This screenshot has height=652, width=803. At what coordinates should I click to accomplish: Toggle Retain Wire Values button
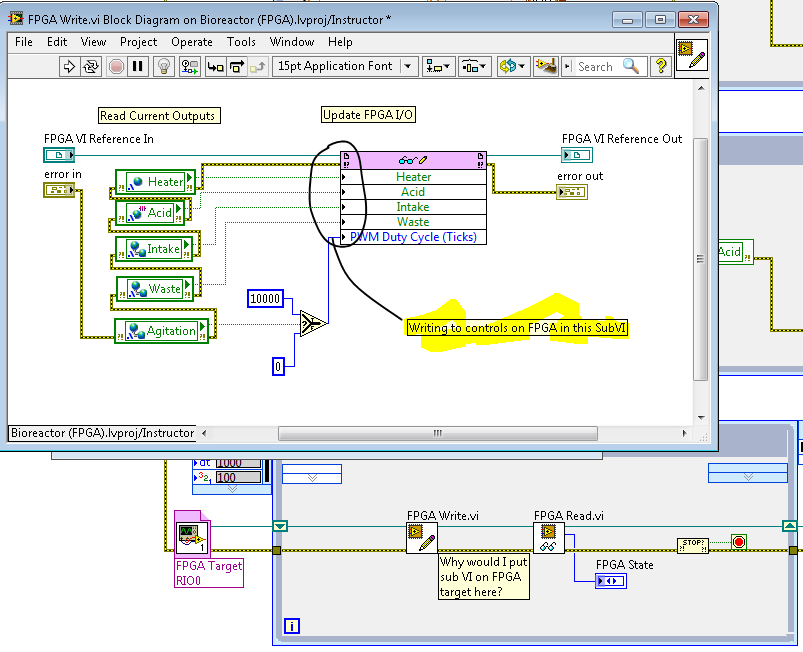(189, 67)
